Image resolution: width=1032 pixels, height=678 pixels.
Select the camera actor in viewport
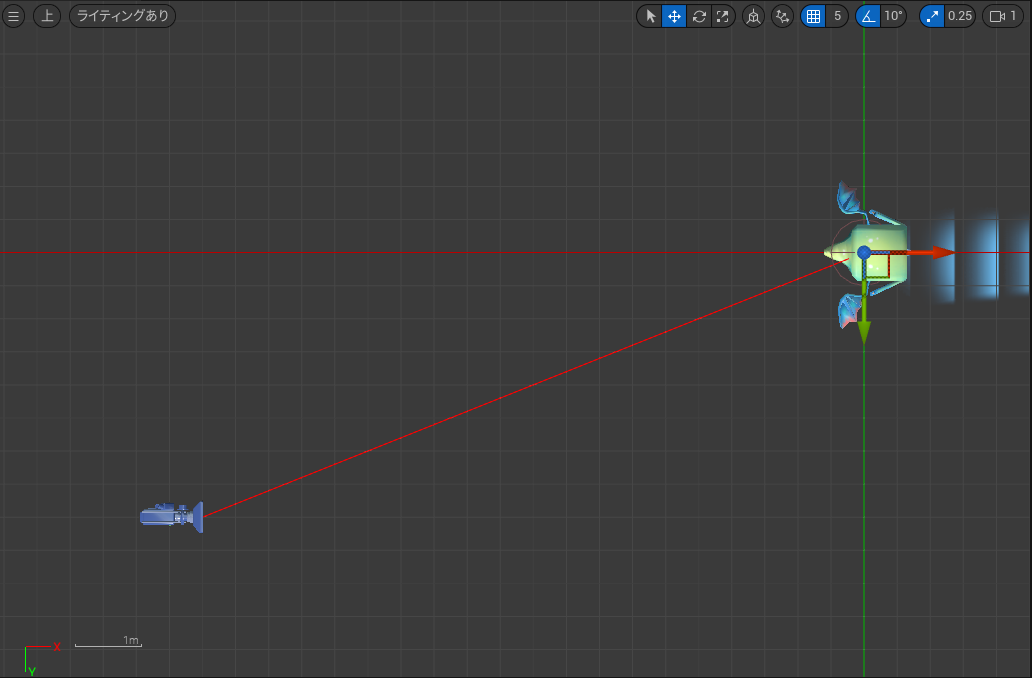[172, 516]
